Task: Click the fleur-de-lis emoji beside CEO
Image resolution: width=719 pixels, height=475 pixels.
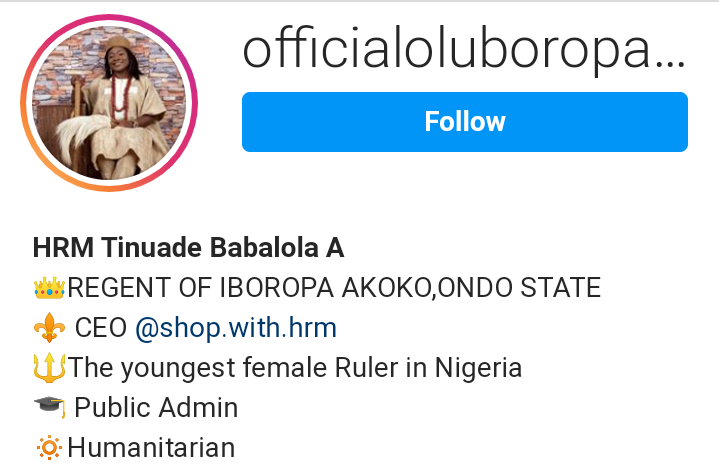Action: pos(50,328)
